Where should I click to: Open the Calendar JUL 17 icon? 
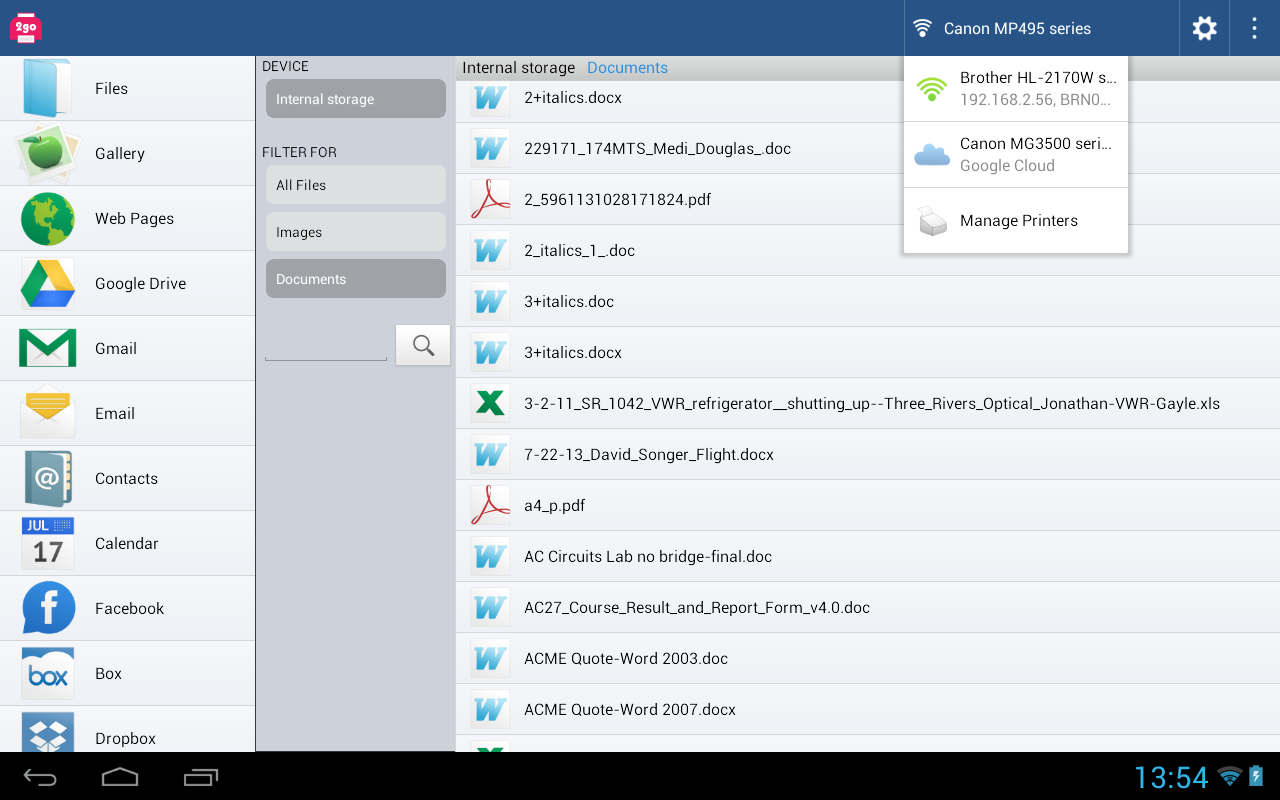point(47,543)
